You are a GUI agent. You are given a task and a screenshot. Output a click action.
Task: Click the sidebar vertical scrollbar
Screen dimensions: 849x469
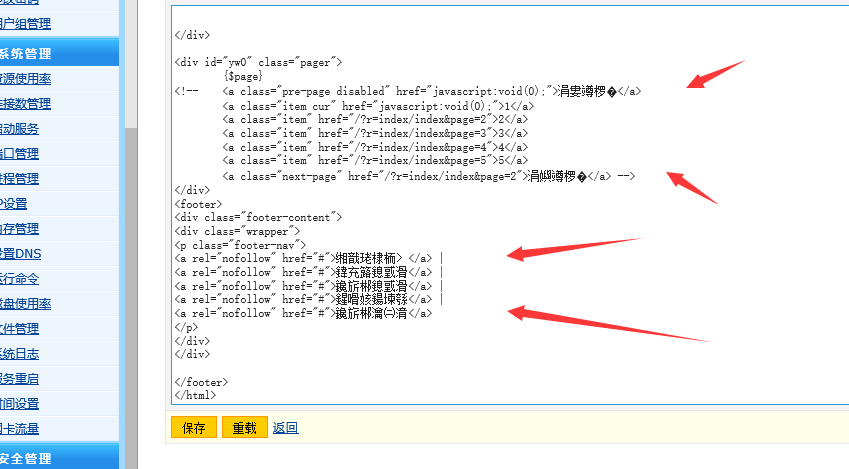pos(129,200)
